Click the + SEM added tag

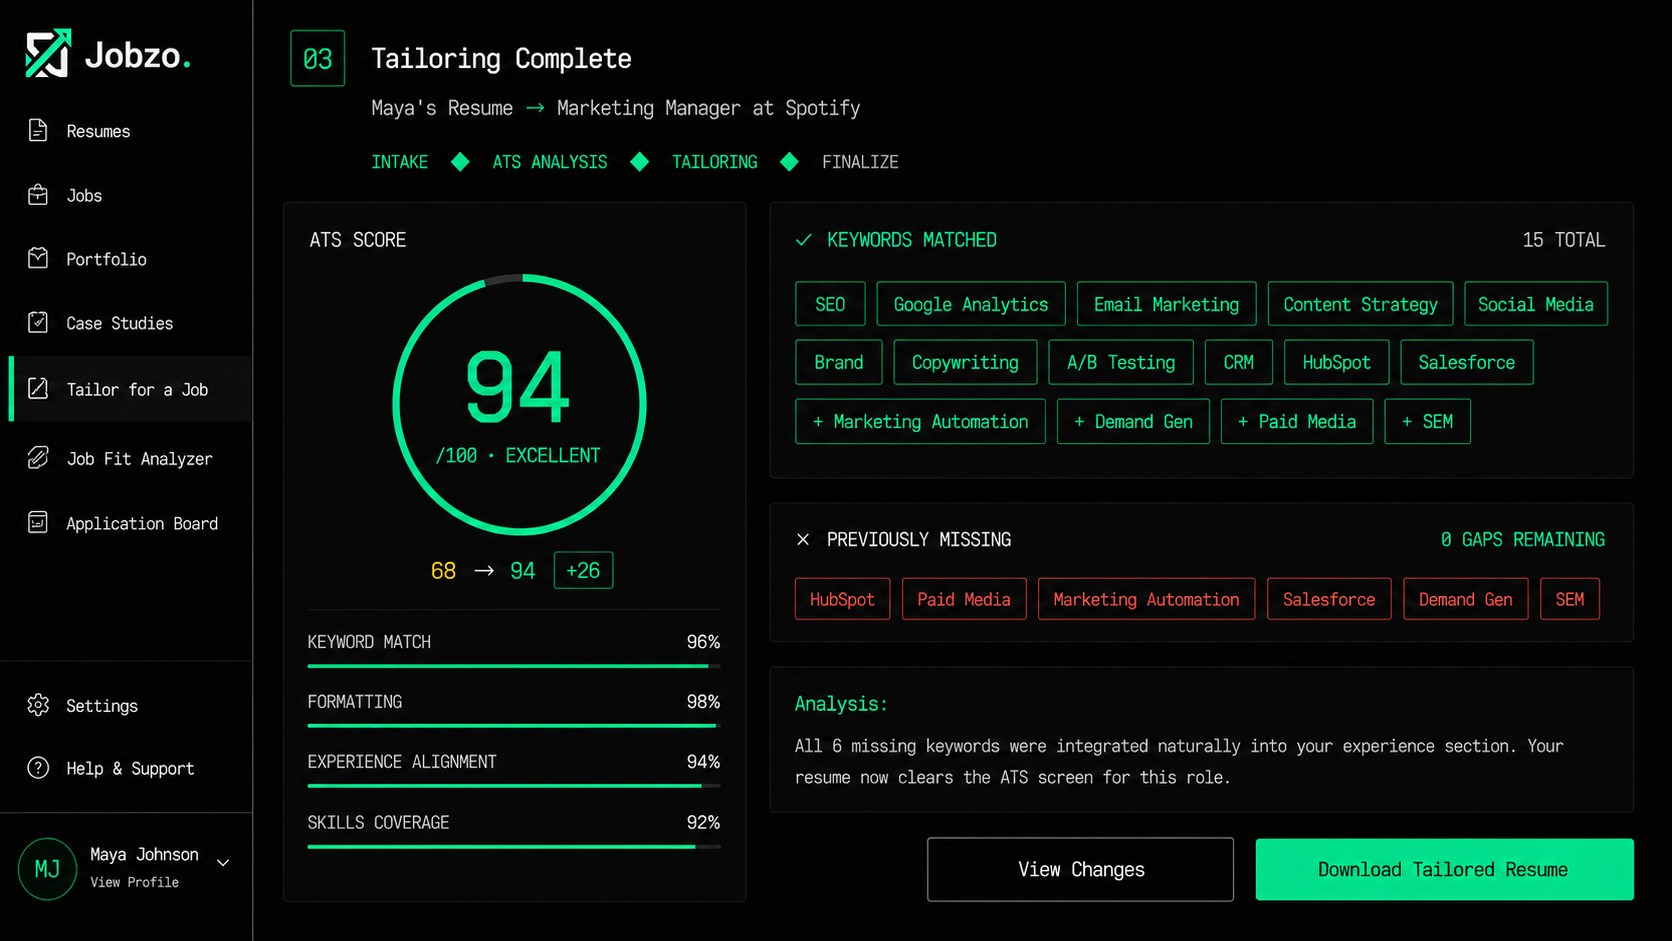click(x=1428, y=421)
